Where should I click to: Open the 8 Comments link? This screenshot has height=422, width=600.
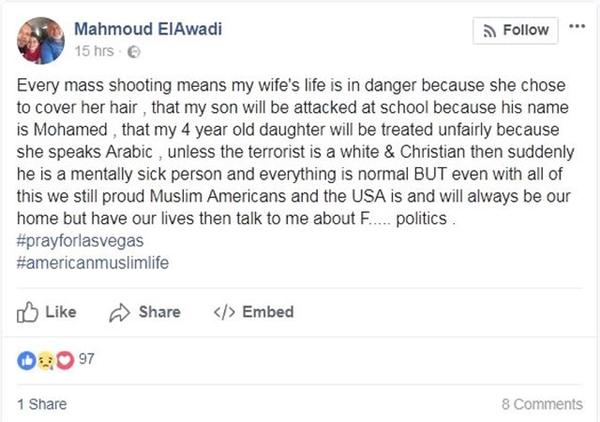click(x=542, y=404)
